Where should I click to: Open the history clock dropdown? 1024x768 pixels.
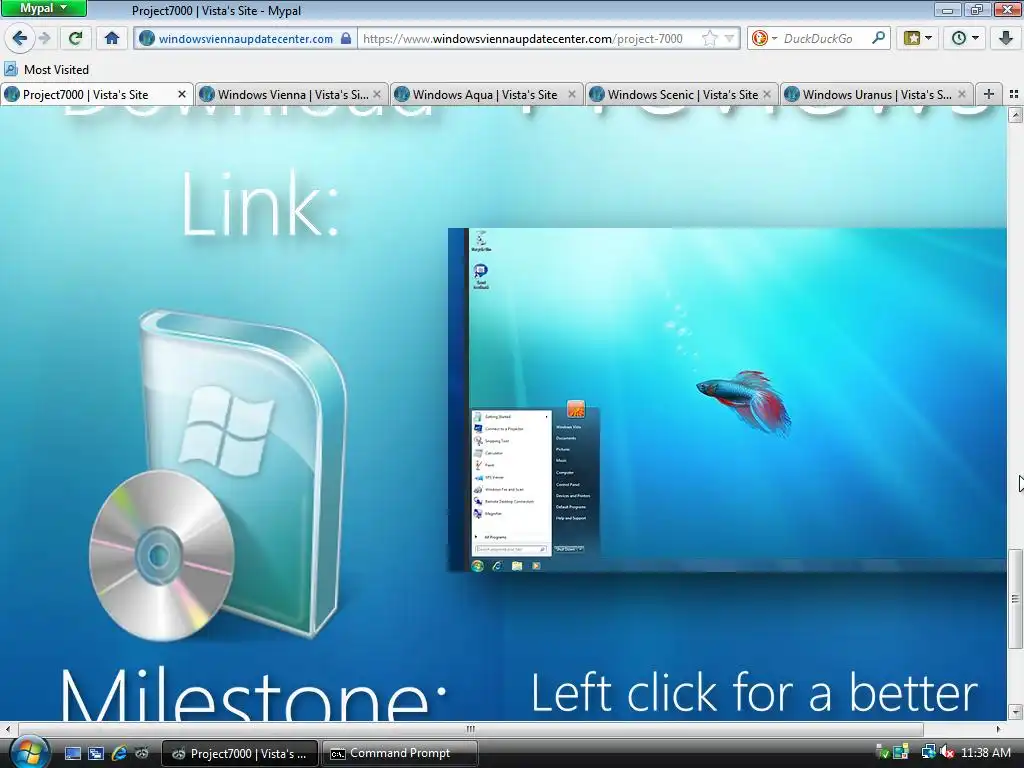click(x=965, y=39)
